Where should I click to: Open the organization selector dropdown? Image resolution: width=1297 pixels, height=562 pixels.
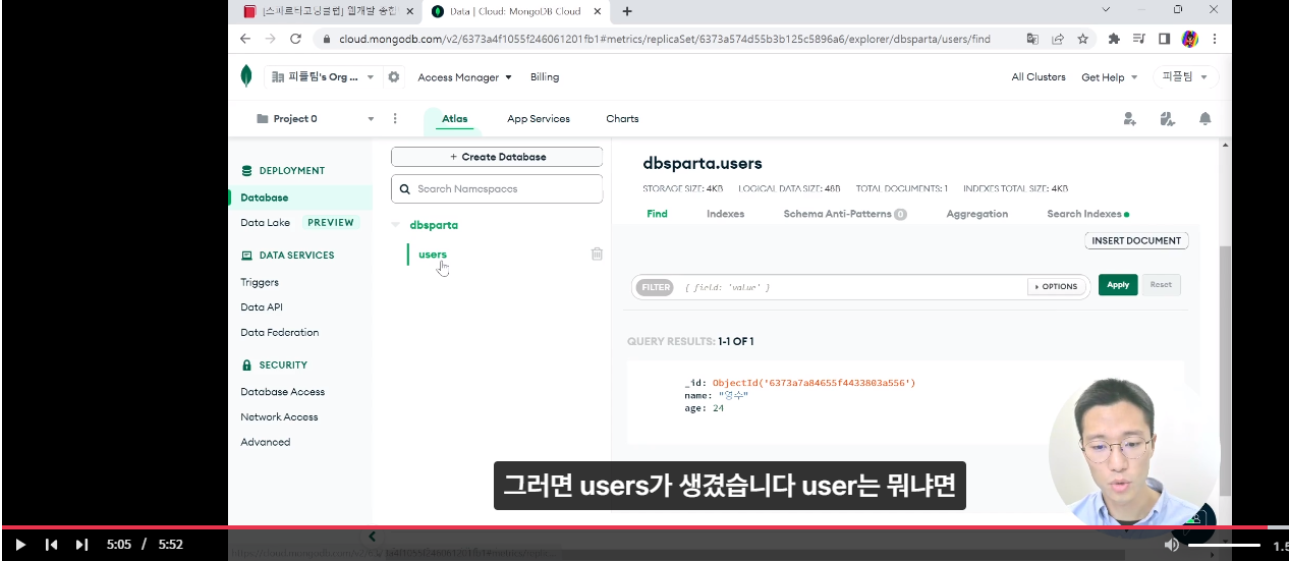coord(322,77)
